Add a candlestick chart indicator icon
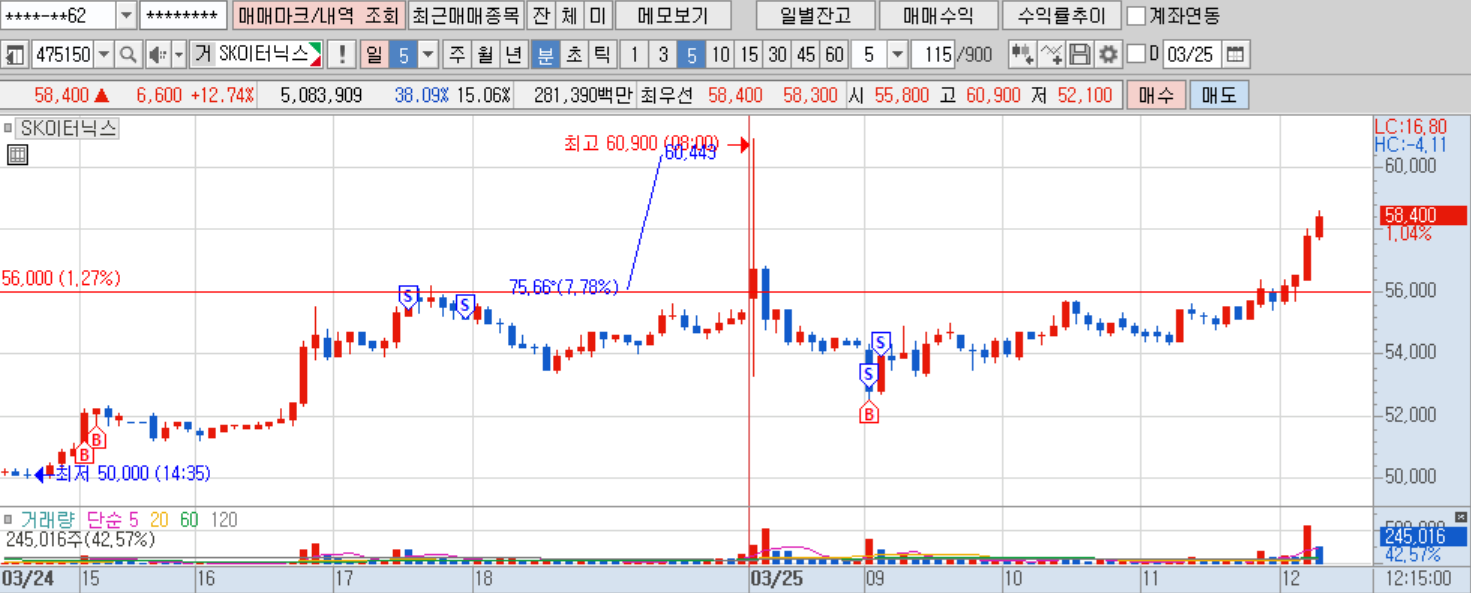This screenshot has width=1471, height=593. 1022,54
